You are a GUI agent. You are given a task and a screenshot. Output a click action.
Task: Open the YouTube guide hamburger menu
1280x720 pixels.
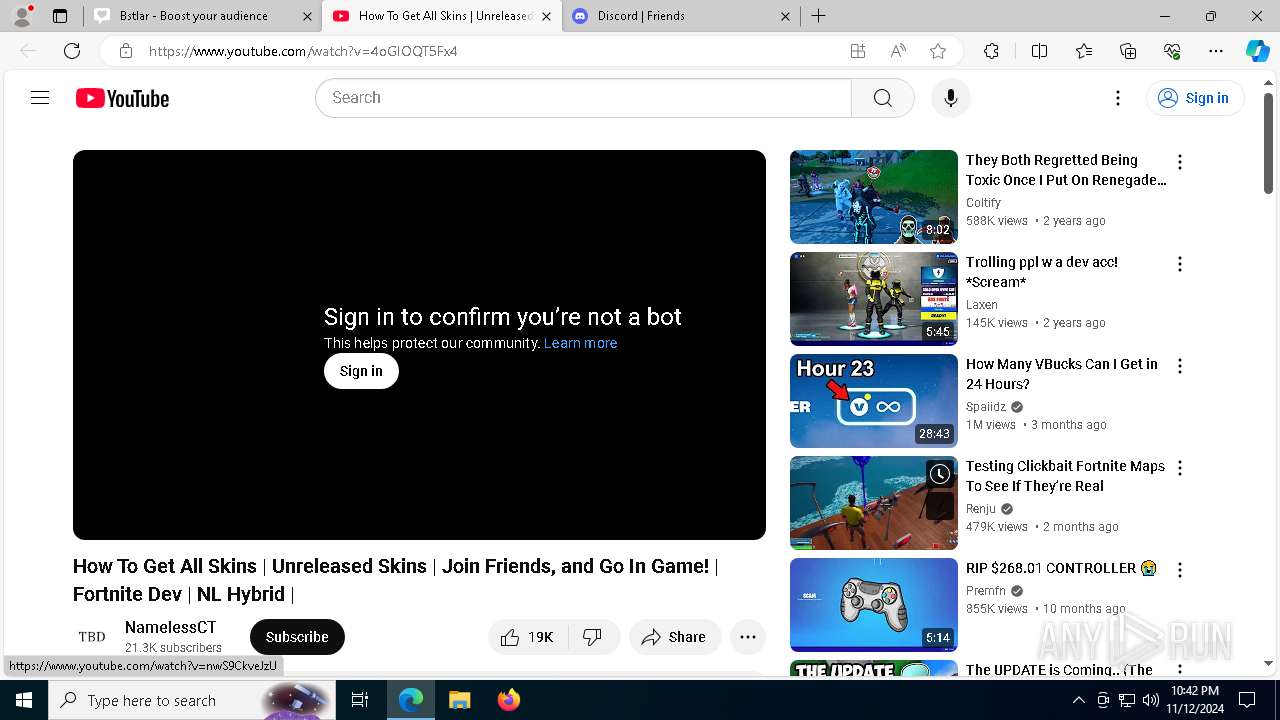[x=40, y=98]
